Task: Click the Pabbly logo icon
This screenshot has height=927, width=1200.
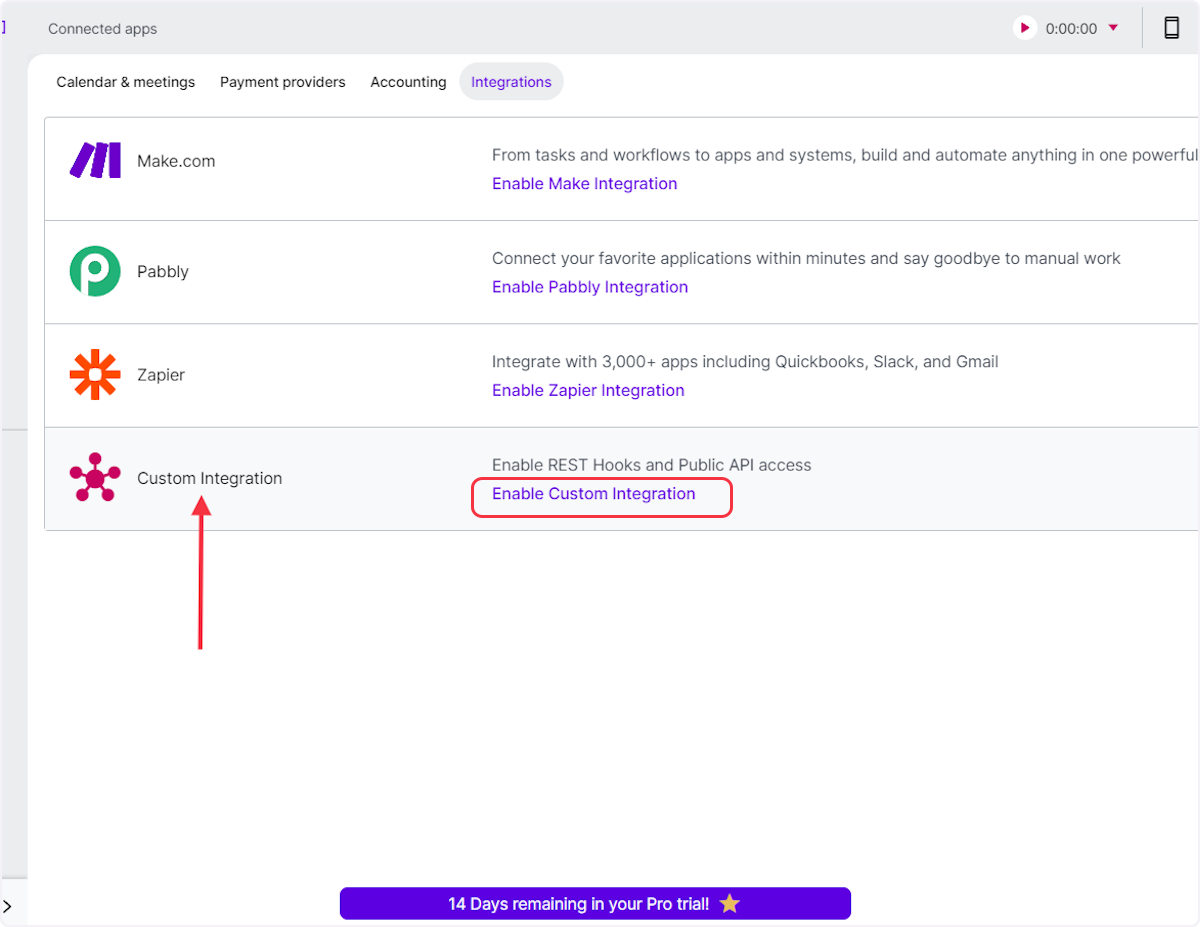Action: pos(95,271)
